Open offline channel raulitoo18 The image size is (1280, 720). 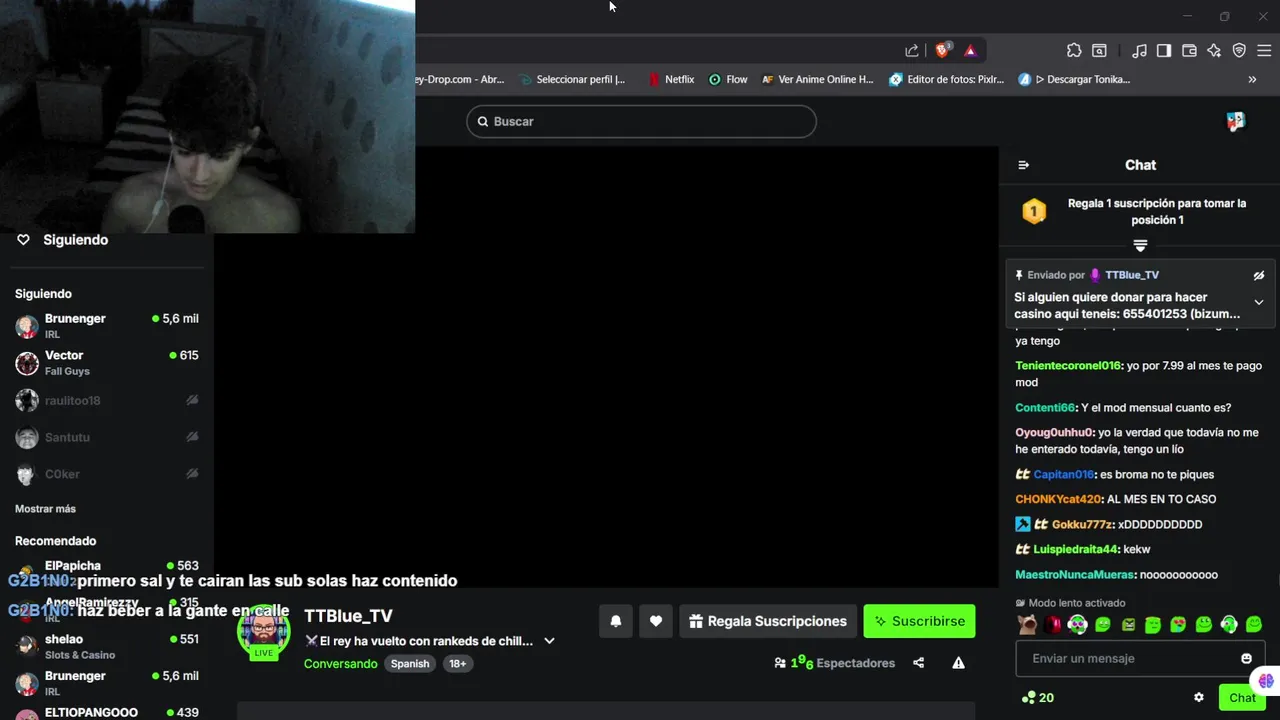point(107,400)
